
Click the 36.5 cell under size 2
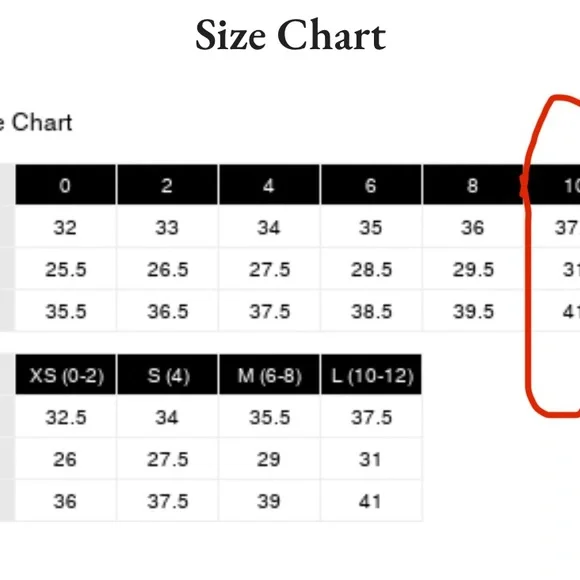tap(167, 311)
